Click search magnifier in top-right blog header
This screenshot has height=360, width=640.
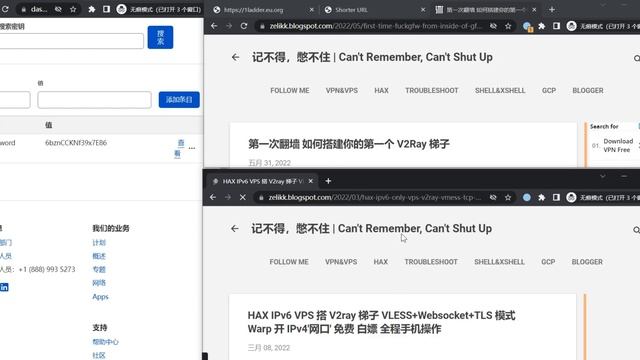(x=636, y=58)
